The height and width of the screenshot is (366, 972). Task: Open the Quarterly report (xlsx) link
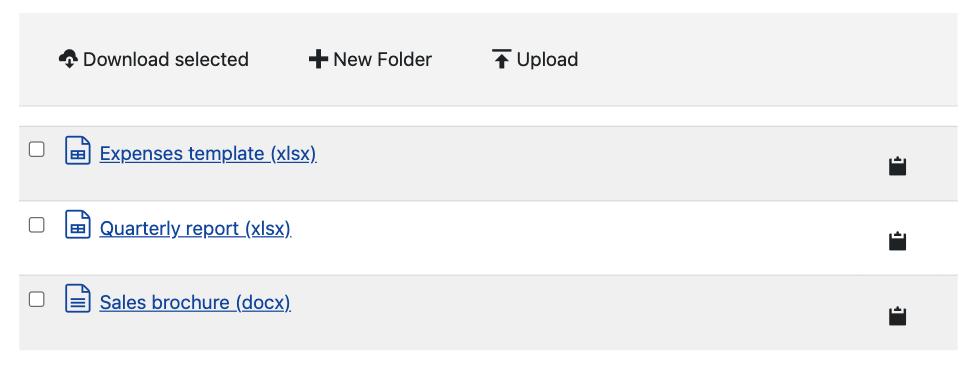coord(195,228)
